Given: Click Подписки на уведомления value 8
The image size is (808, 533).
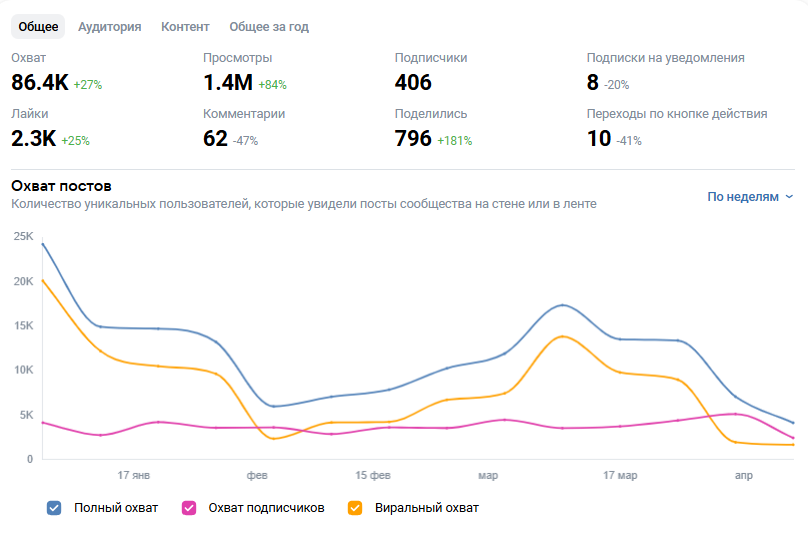Looking at the screenshot, I should [x=593, y=82].
